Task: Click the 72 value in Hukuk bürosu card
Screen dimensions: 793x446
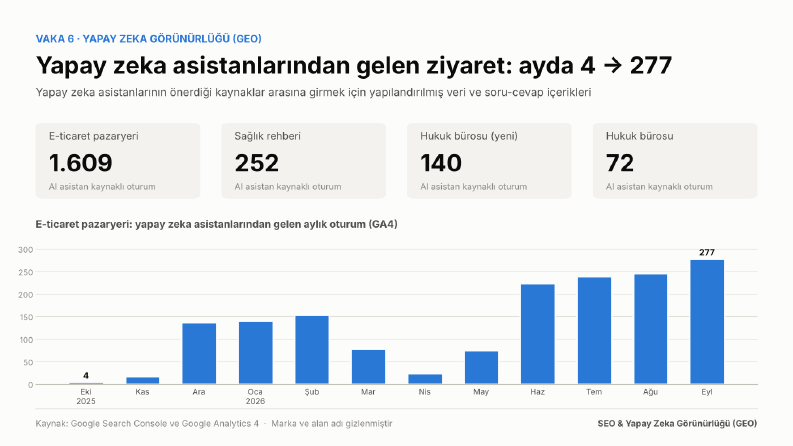Action: [620, 163]
